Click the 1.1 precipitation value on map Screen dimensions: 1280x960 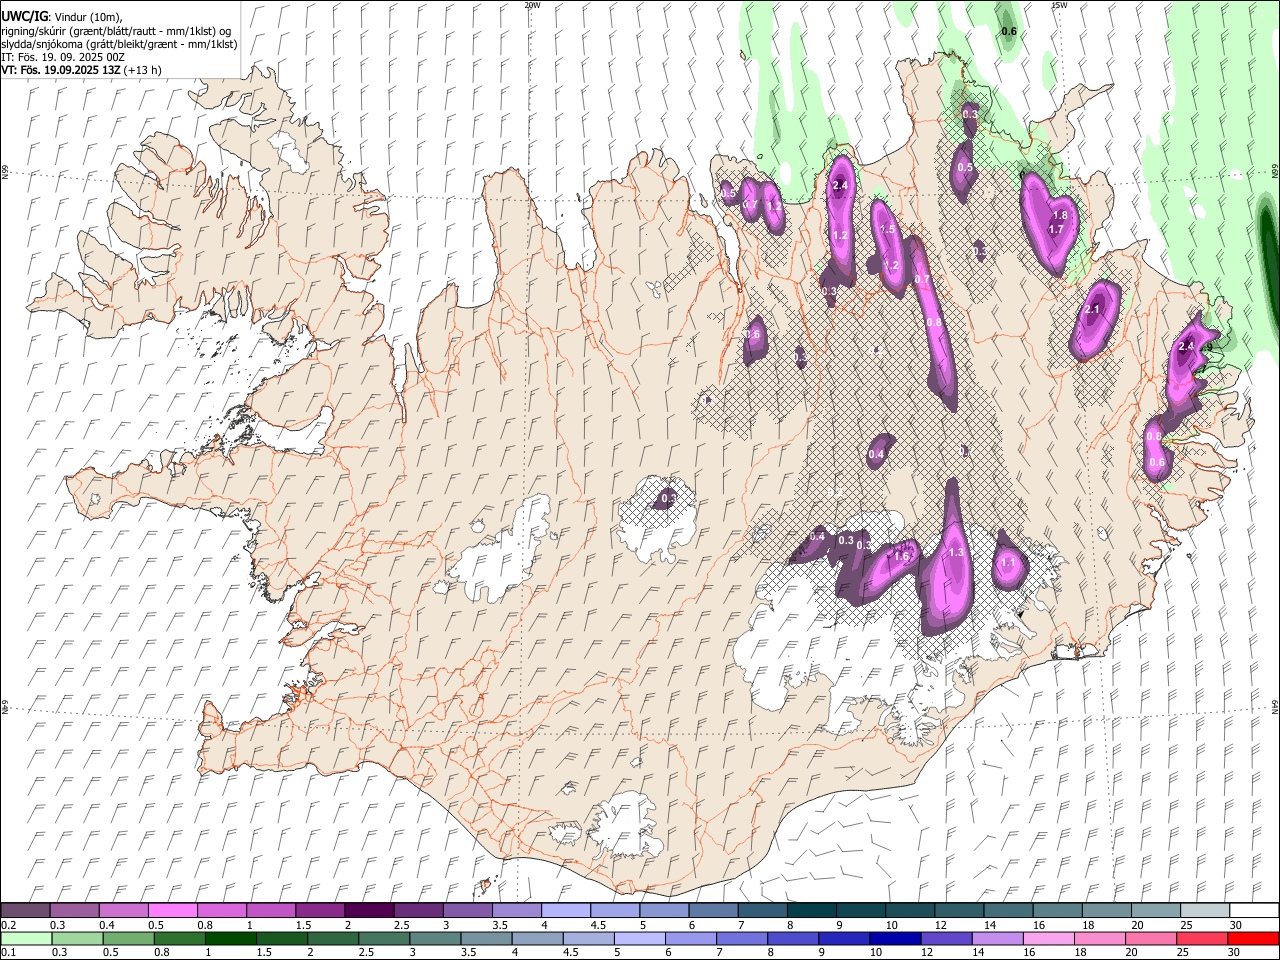pyautogui.click(x=1008, y=563)
